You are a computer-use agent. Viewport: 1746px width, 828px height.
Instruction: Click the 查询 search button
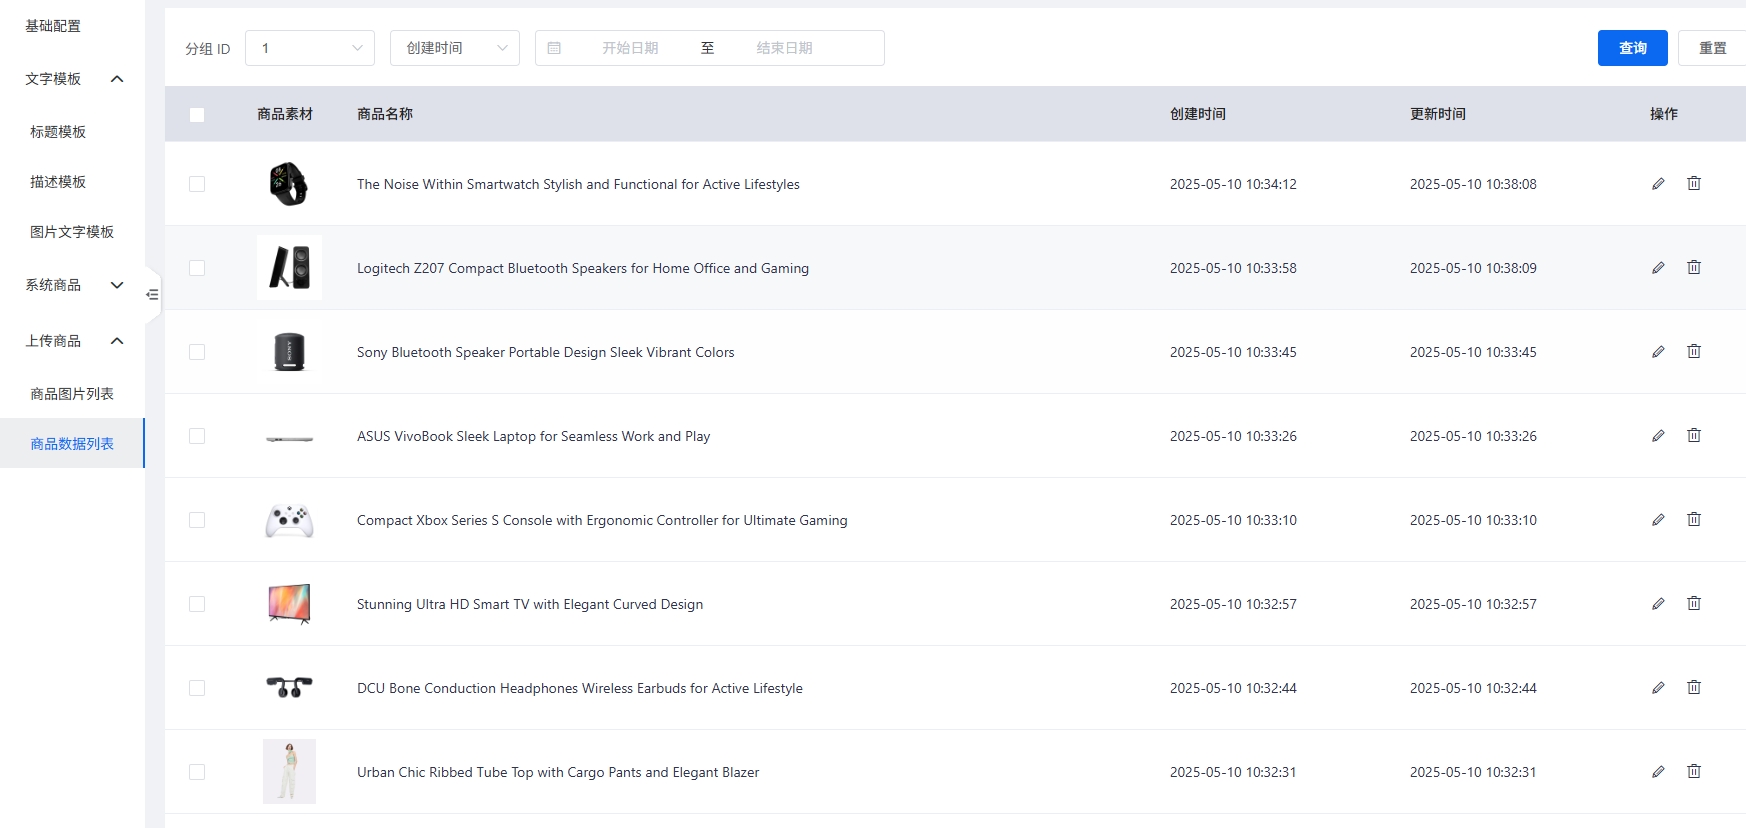1633,48
